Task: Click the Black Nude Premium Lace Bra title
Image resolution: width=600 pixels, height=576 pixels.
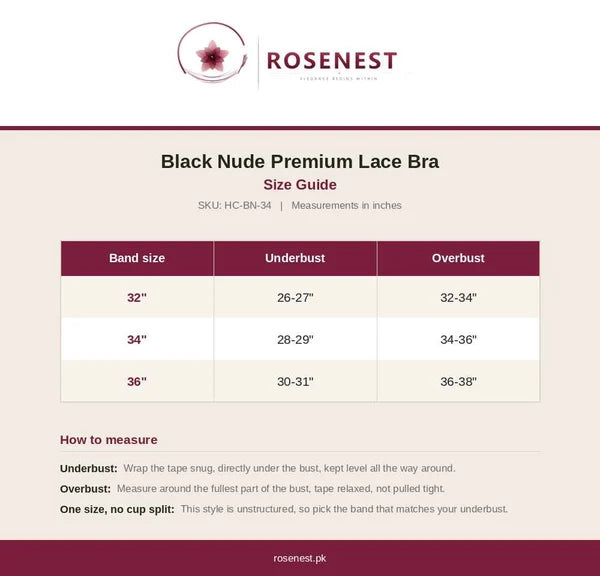Action: [x=300, y=161]
